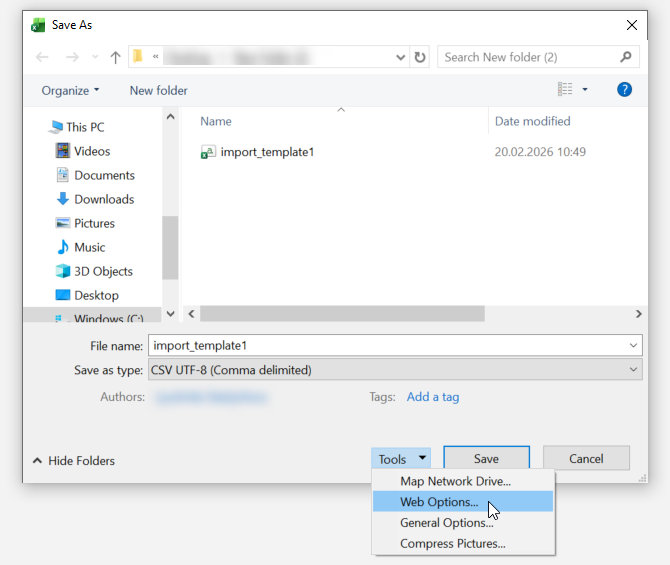Select the import_template1 file
The width and height of the screenshot is (670, 565).
267,152
